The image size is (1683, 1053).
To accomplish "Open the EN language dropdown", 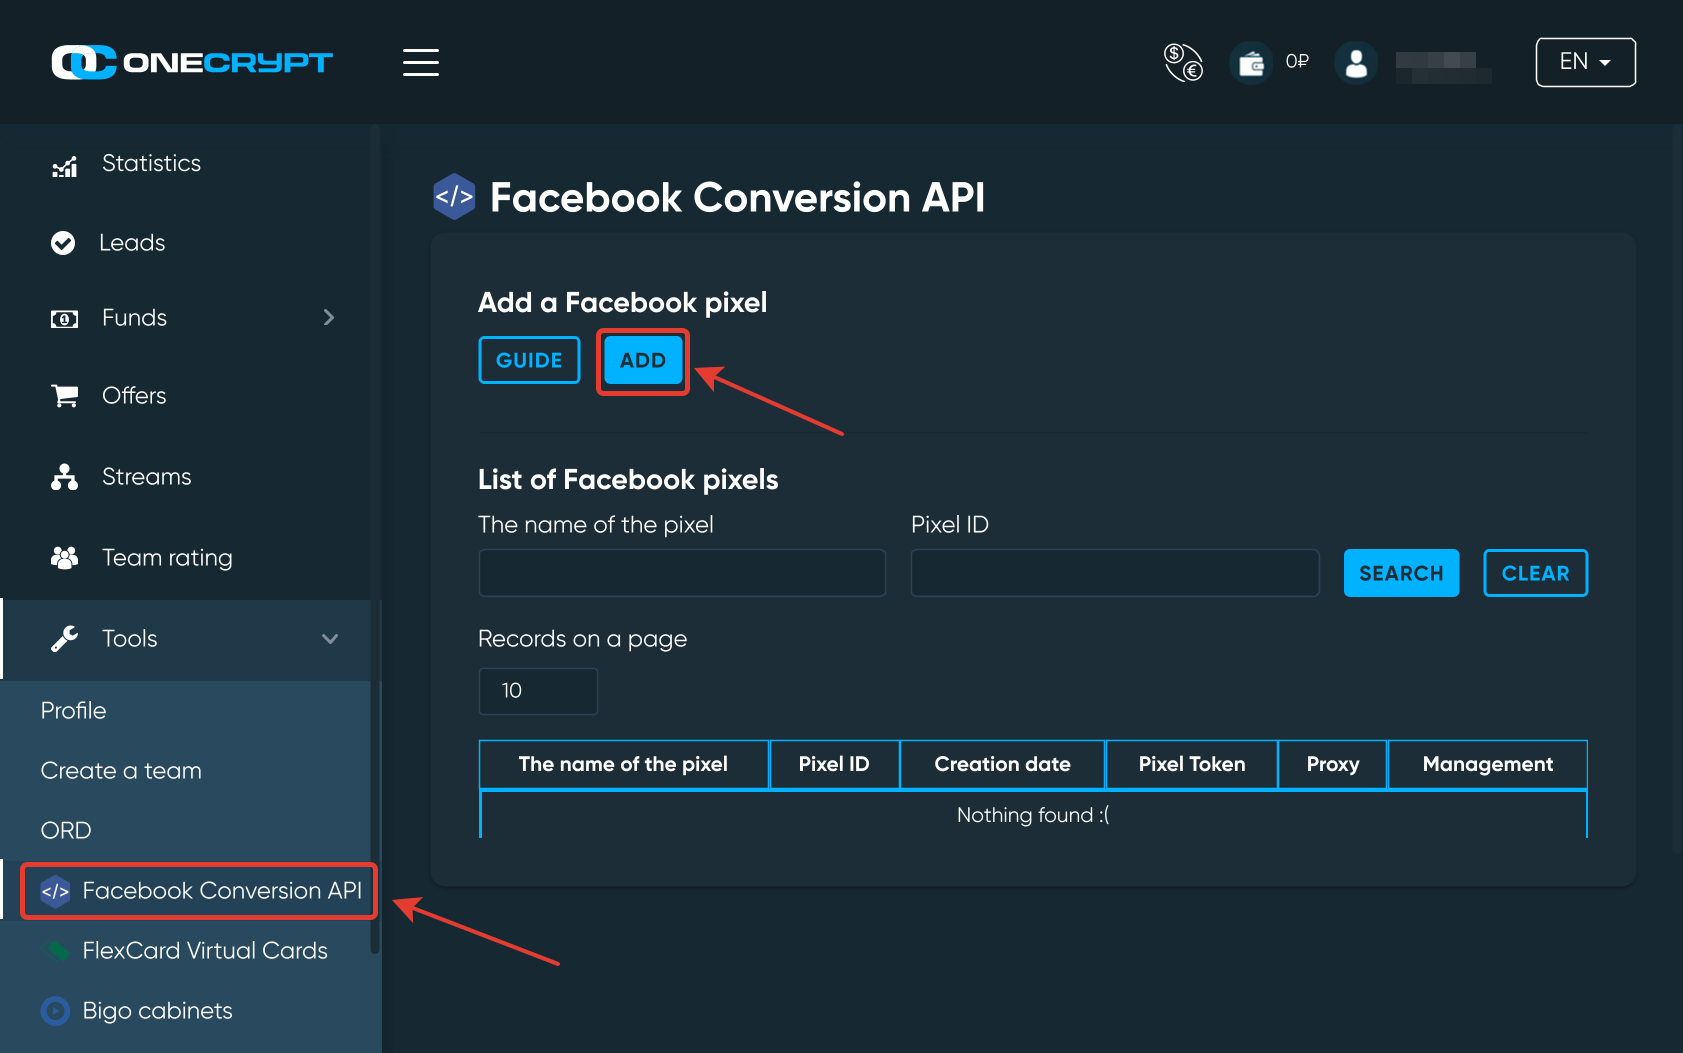I will [x=1585, y=62].
